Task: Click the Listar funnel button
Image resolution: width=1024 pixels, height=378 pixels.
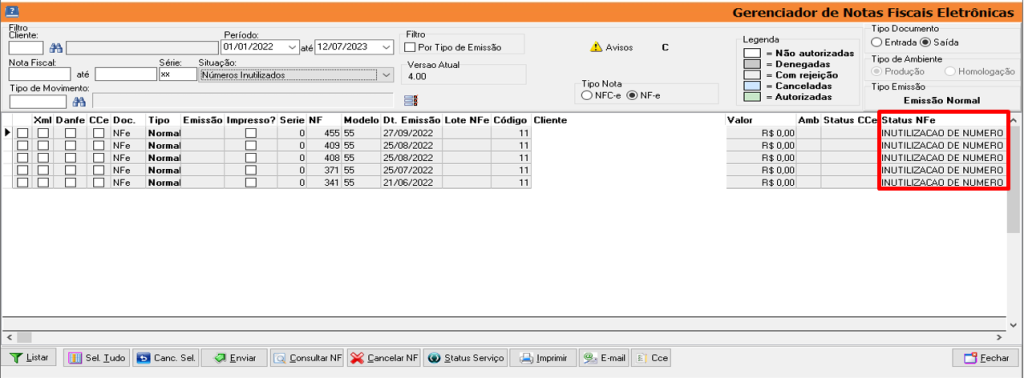Action: click(29, 358)
